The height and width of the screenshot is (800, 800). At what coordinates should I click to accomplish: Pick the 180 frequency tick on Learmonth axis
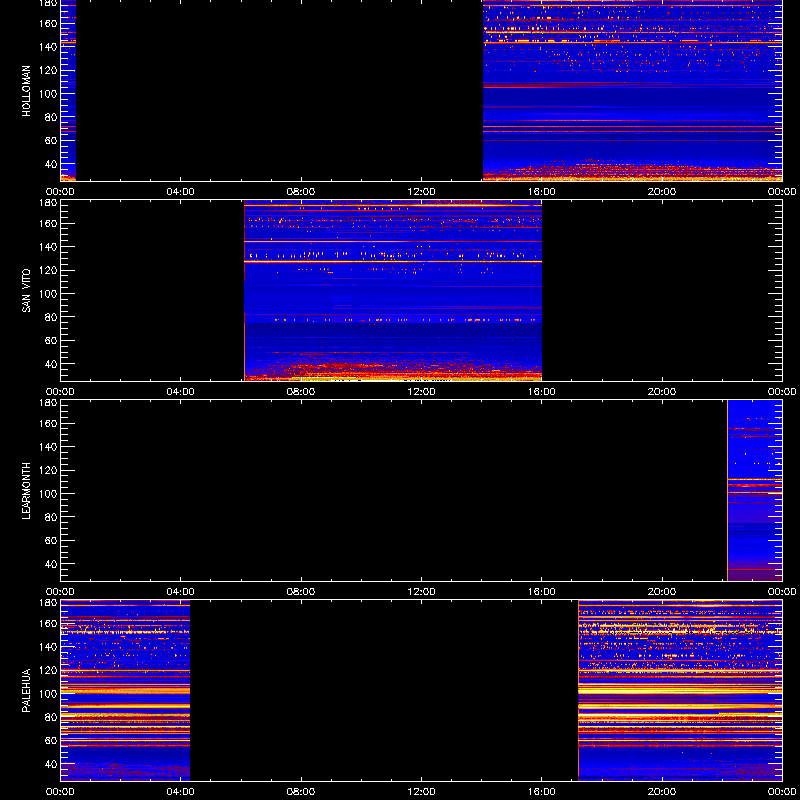(50, 403)
